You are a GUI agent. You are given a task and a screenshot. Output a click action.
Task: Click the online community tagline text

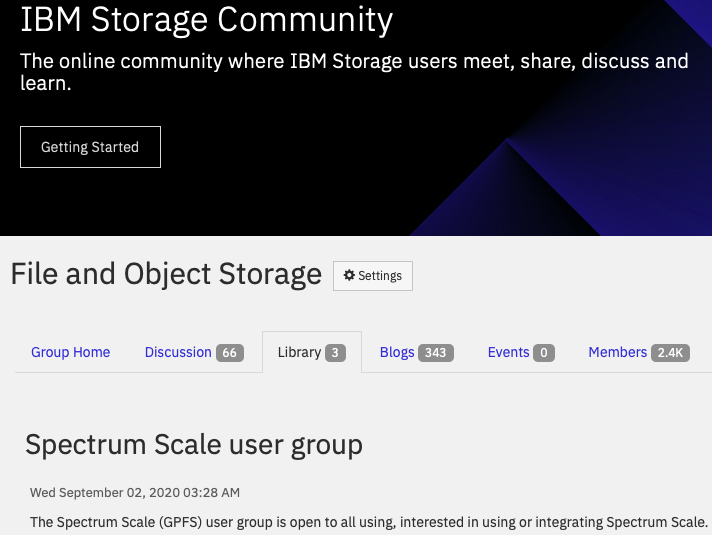tap(354, 72)
